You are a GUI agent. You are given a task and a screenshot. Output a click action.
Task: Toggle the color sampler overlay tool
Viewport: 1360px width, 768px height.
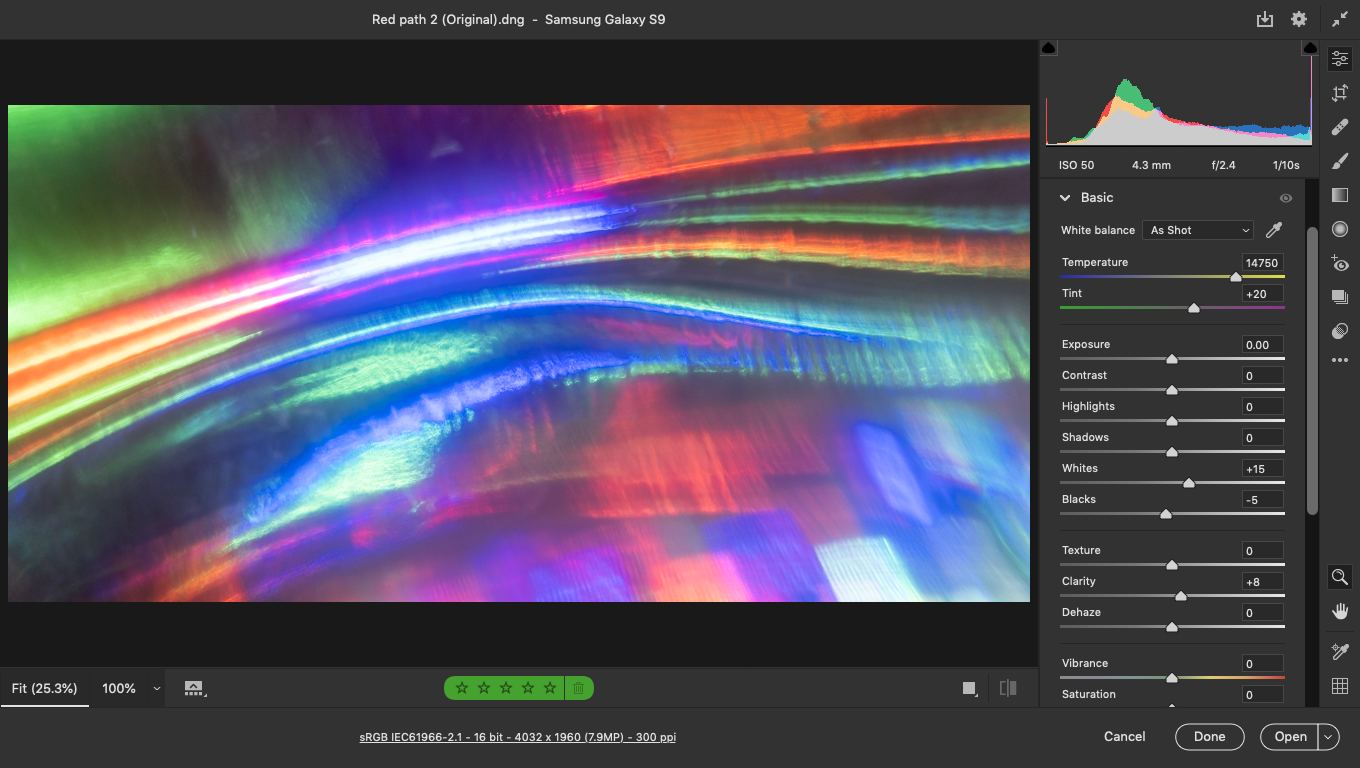[x=1340, y=652]
